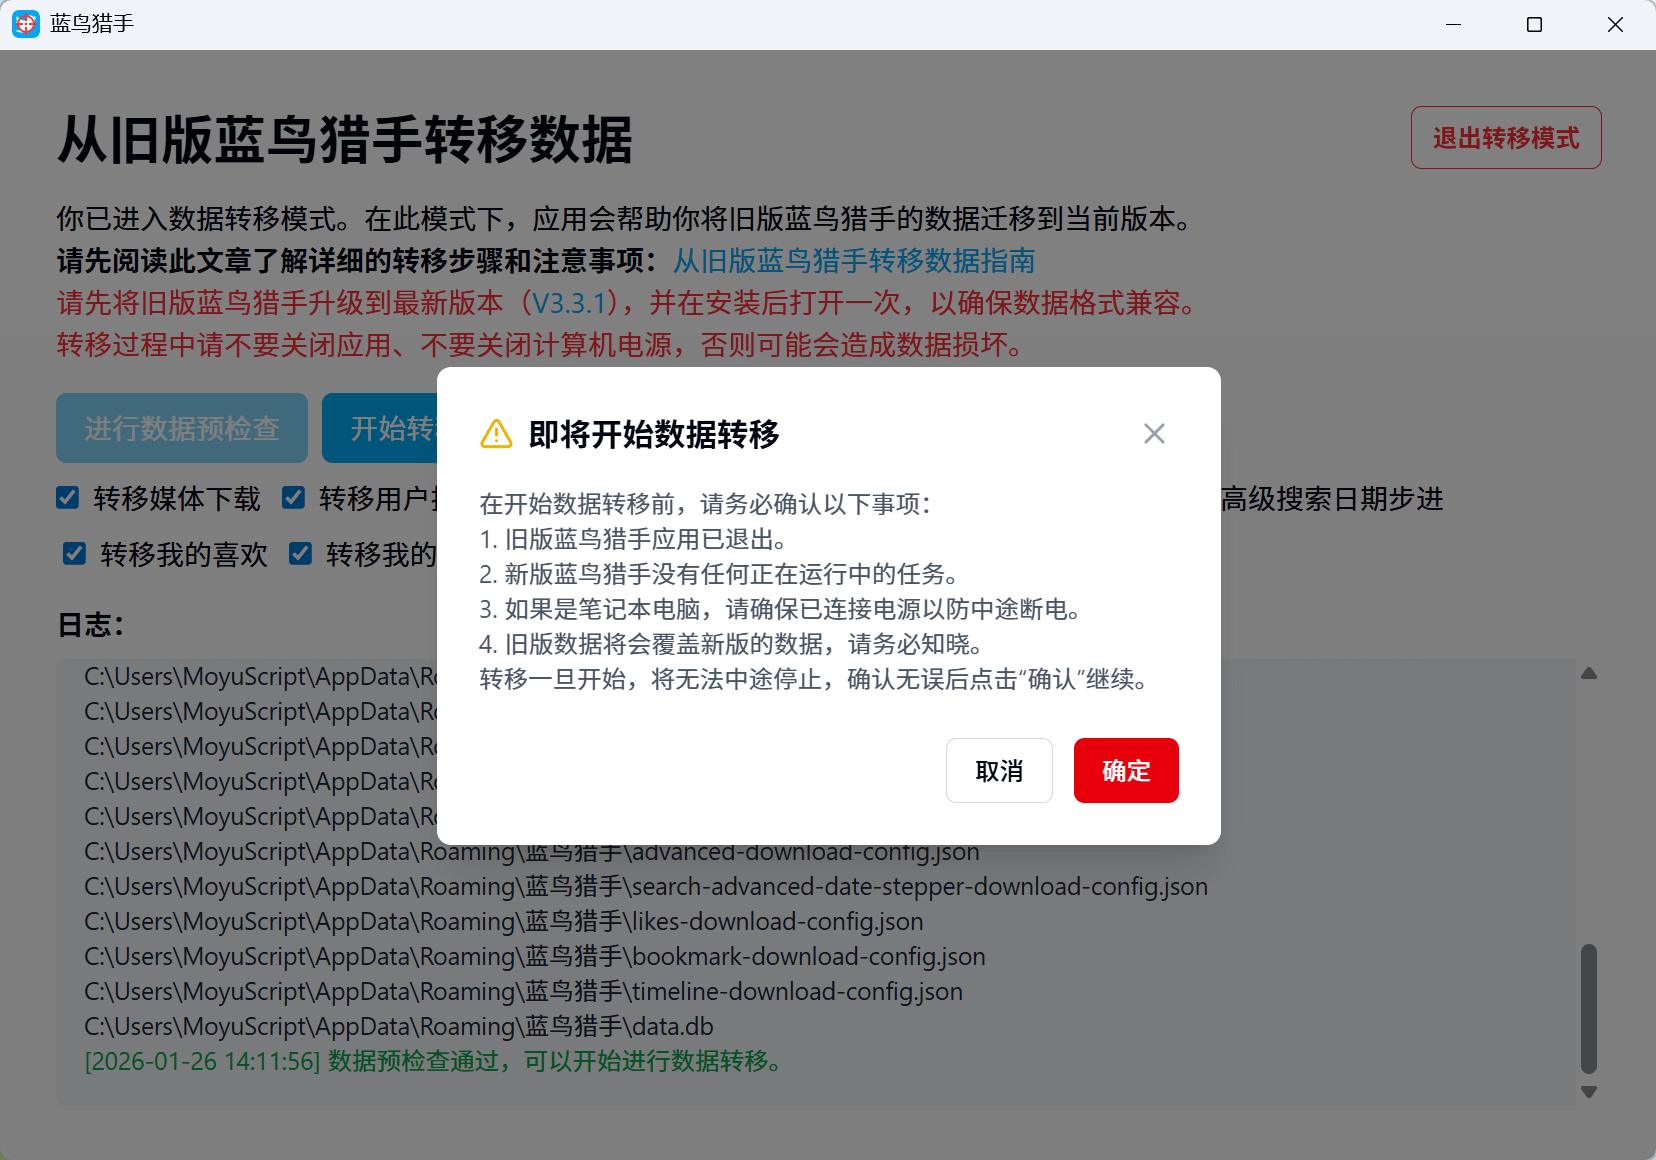Click the 开始转移 button

click(382, 428)
